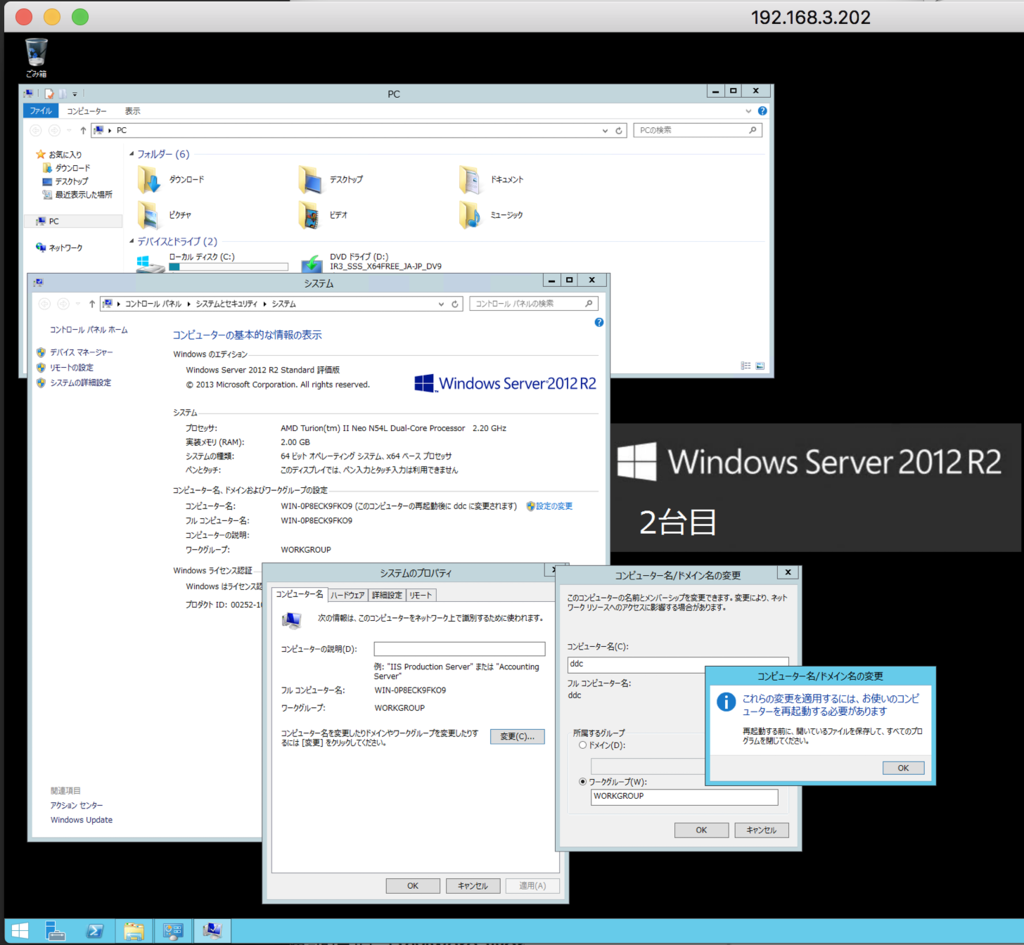Click the WORKGROUP text field
The image size is (1024, 945).
pyautogui.click(x=684, y=797)
